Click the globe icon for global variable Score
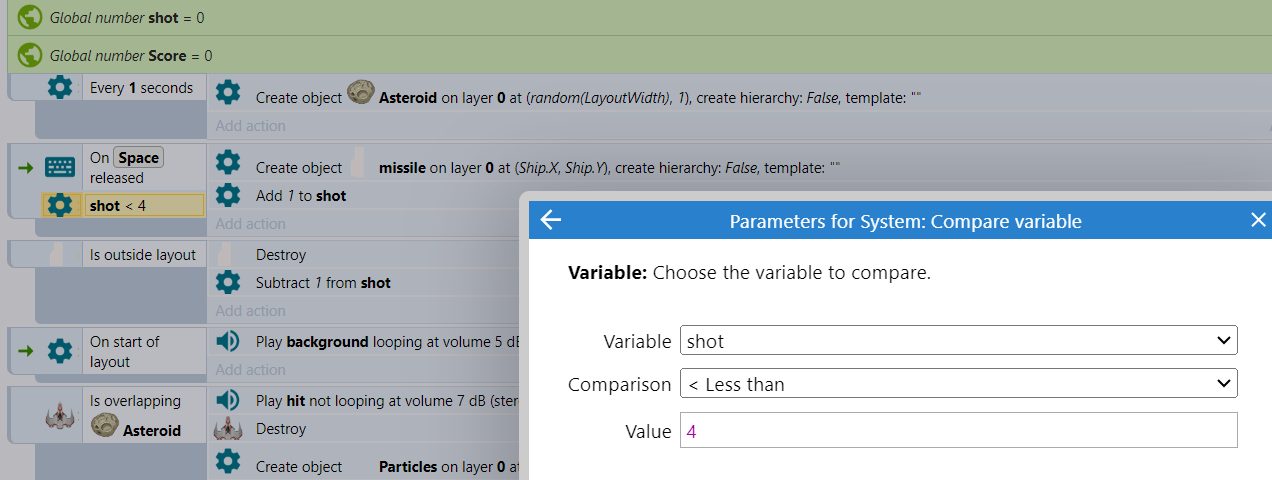Screen dimensions: 1272x480 [30, 55]
